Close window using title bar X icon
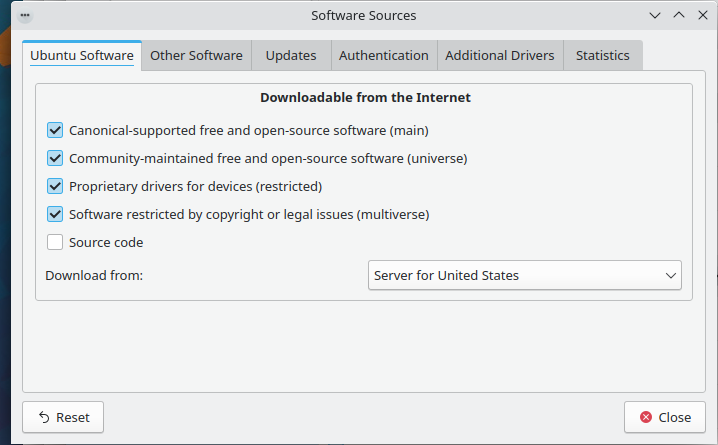 pyautogui.click(x=701, y=16)
